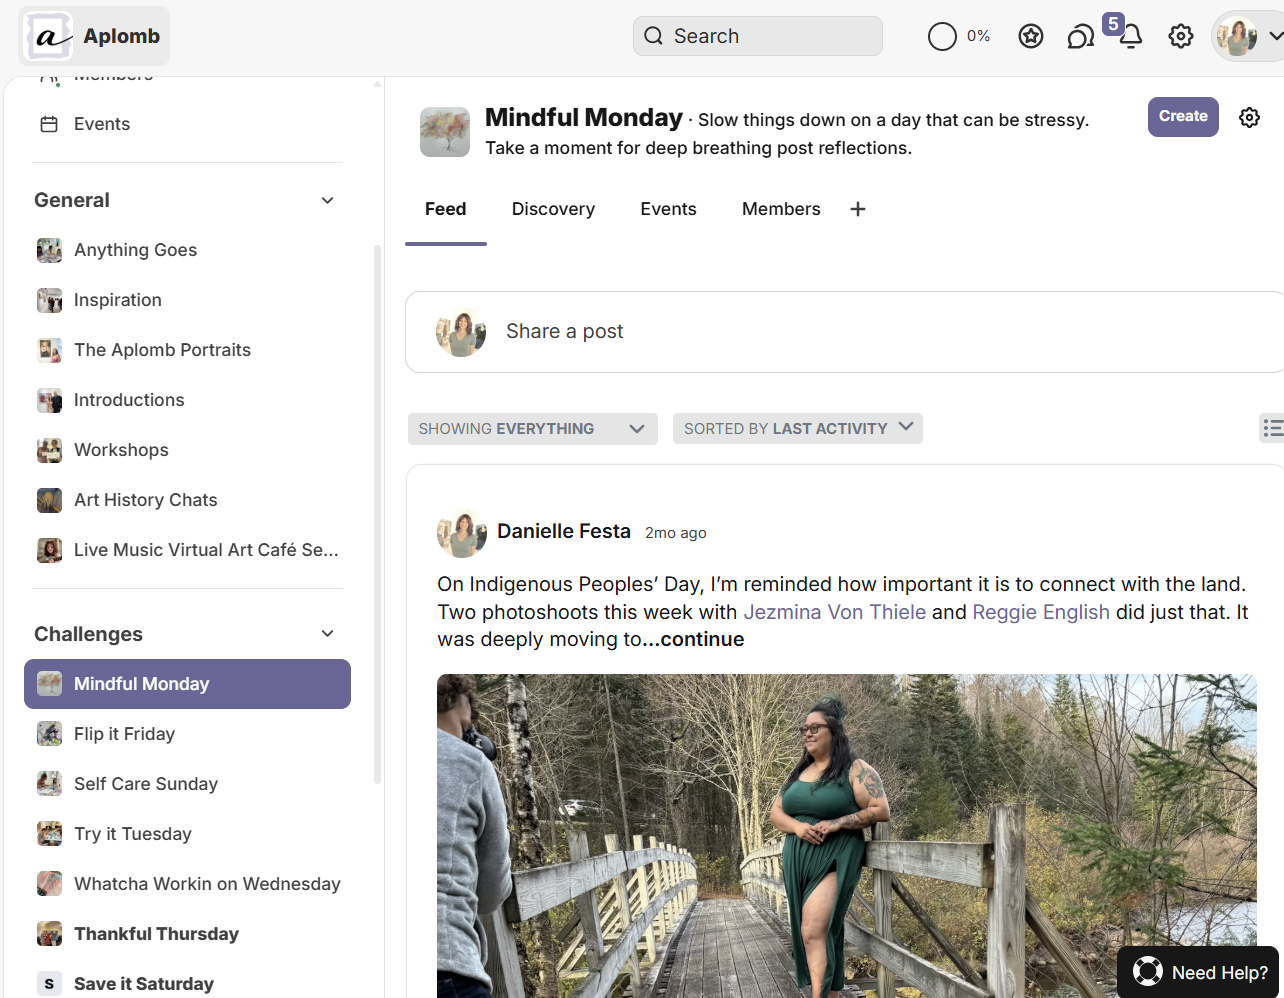Add a new tab with the plus button
The image size is (1284, 998).
857,209
